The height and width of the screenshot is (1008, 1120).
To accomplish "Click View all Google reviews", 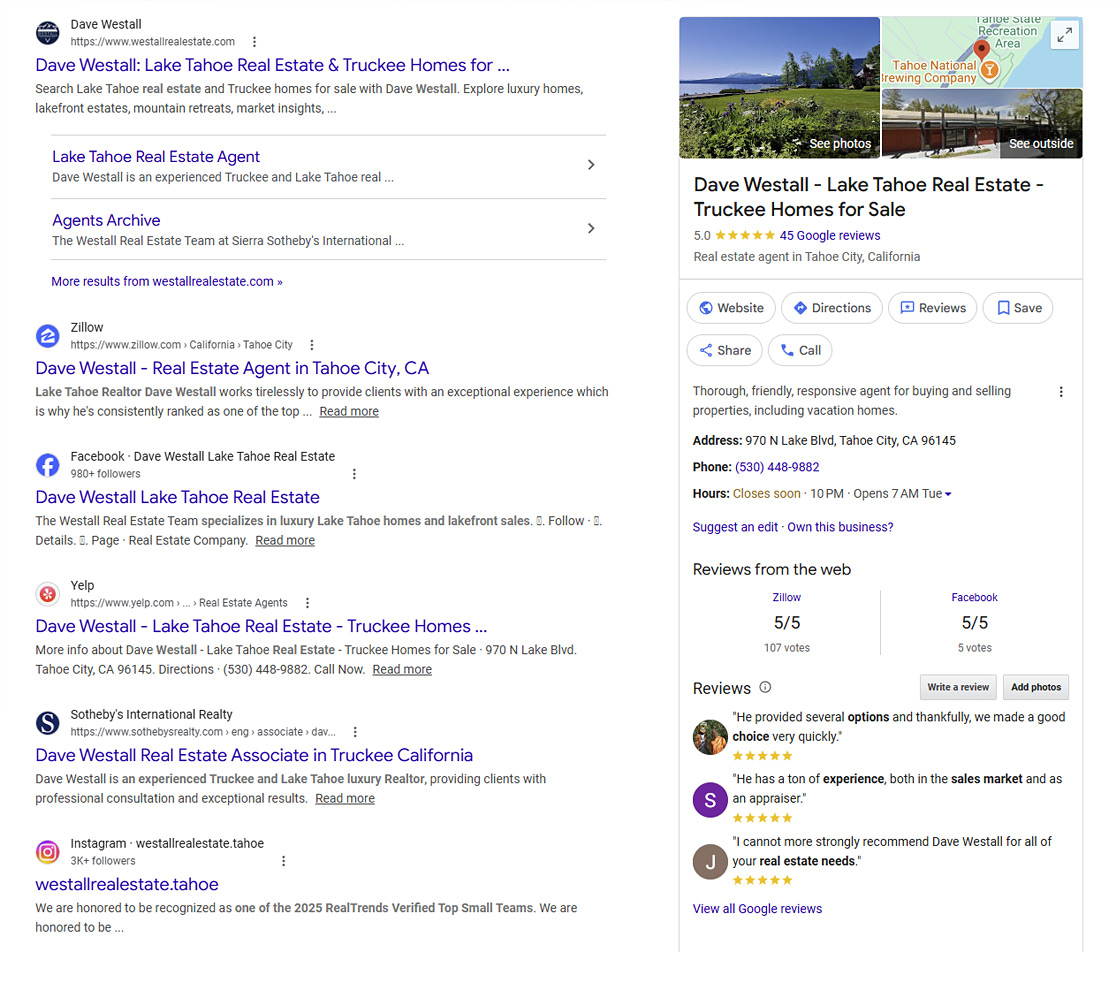I will (x=757, y=909).
